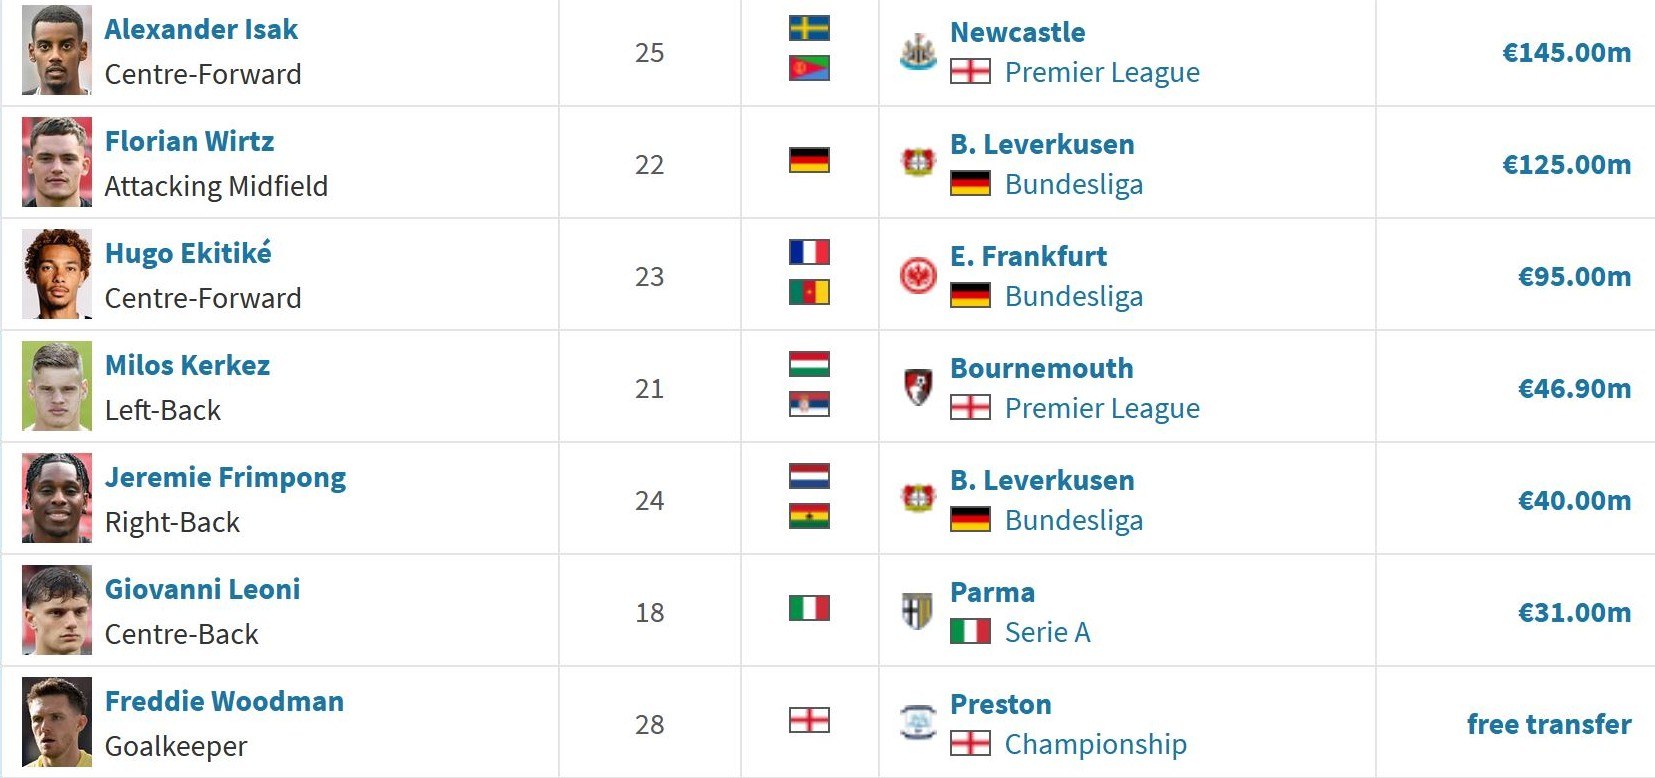This screenshot has height=778, width=1655.
Task: Click the €145.00m transfer fee
Action: pyautogui.click(x=1566, y=52)
